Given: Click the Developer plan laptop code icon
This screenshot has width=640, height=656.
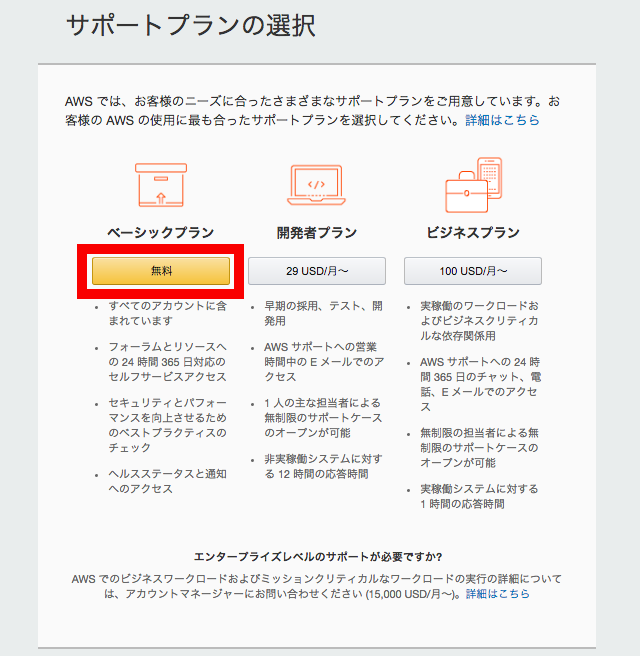Looking at the screenshot, I should tap(316, 185).
